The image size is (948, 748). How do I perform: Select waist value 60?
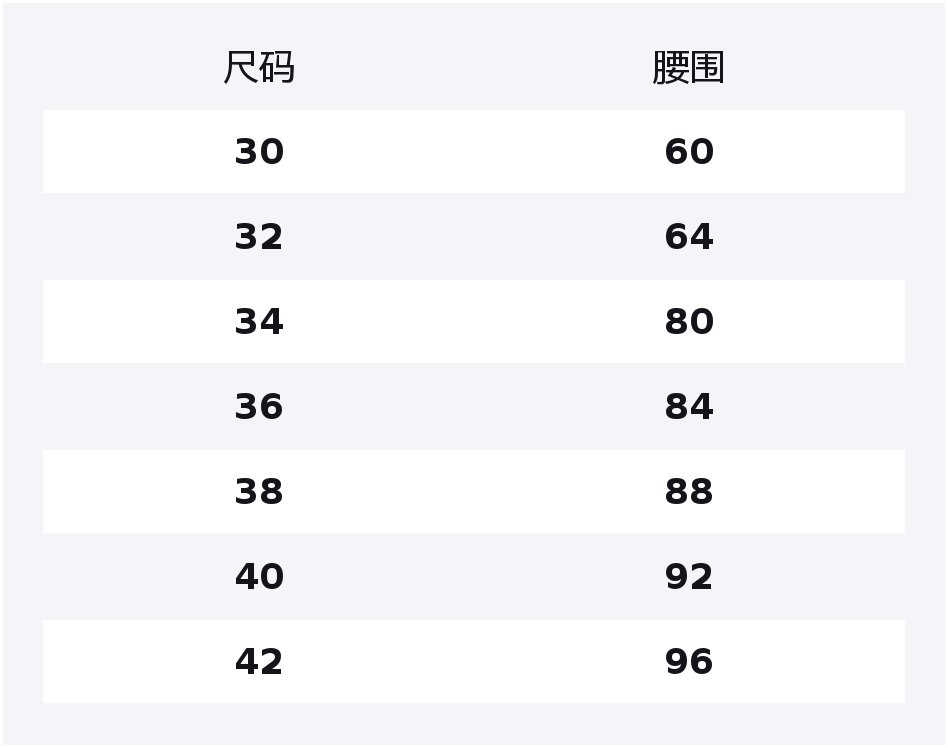(688, 152)
